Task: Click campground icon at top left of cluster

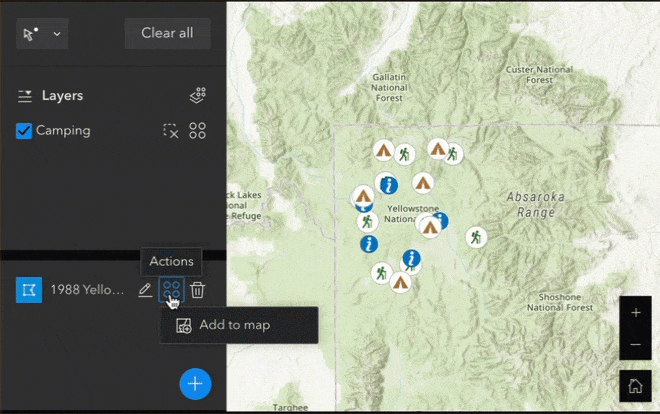Action: (x=383, y=150)
